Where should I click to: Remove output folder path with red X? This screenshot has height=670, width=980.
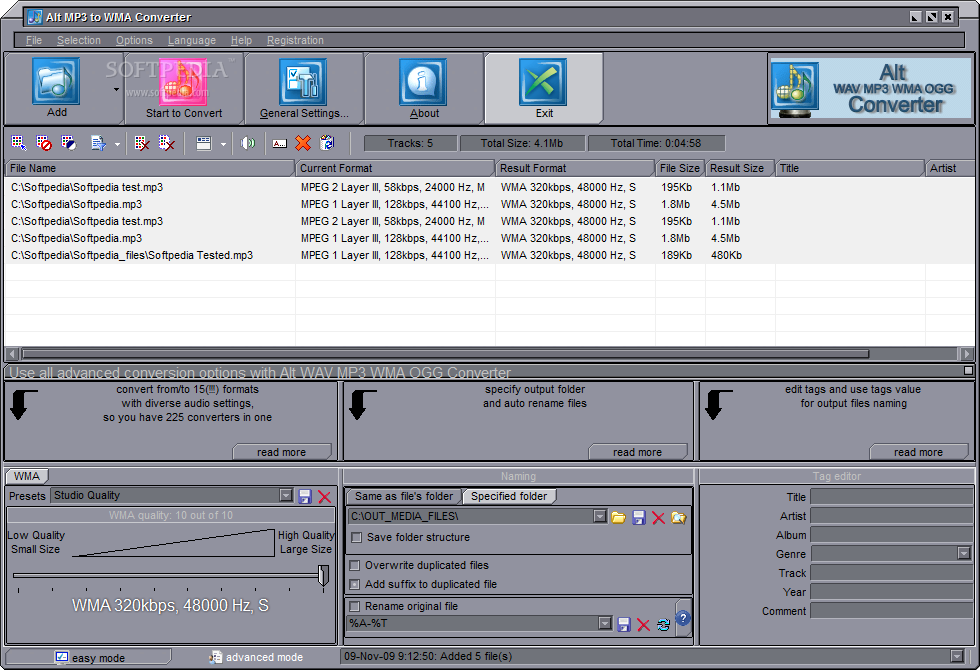pos(658,517)
